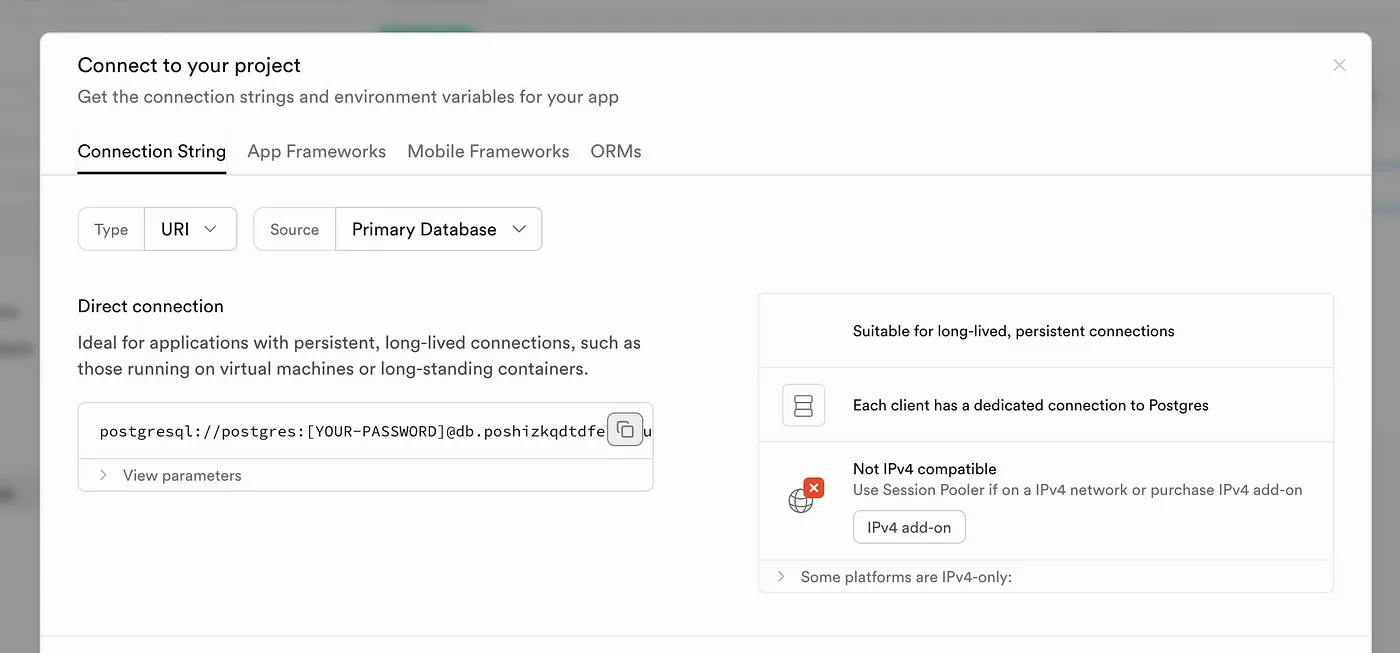Image resolution: width=1400 pixels, height=653 pixels.
Task: Open the URI type dropdown
Action: [x=190, y=229]
